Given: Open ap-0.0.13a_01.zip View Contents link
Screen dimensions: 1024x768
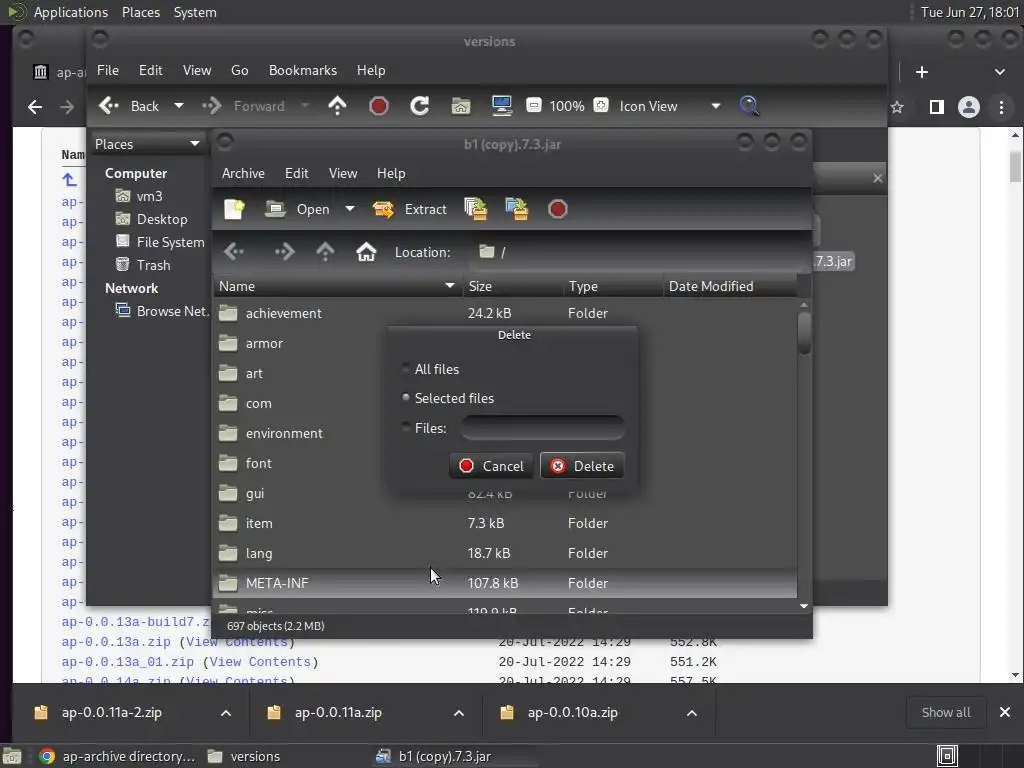Looking at the screenshot, I should [261, 662].
